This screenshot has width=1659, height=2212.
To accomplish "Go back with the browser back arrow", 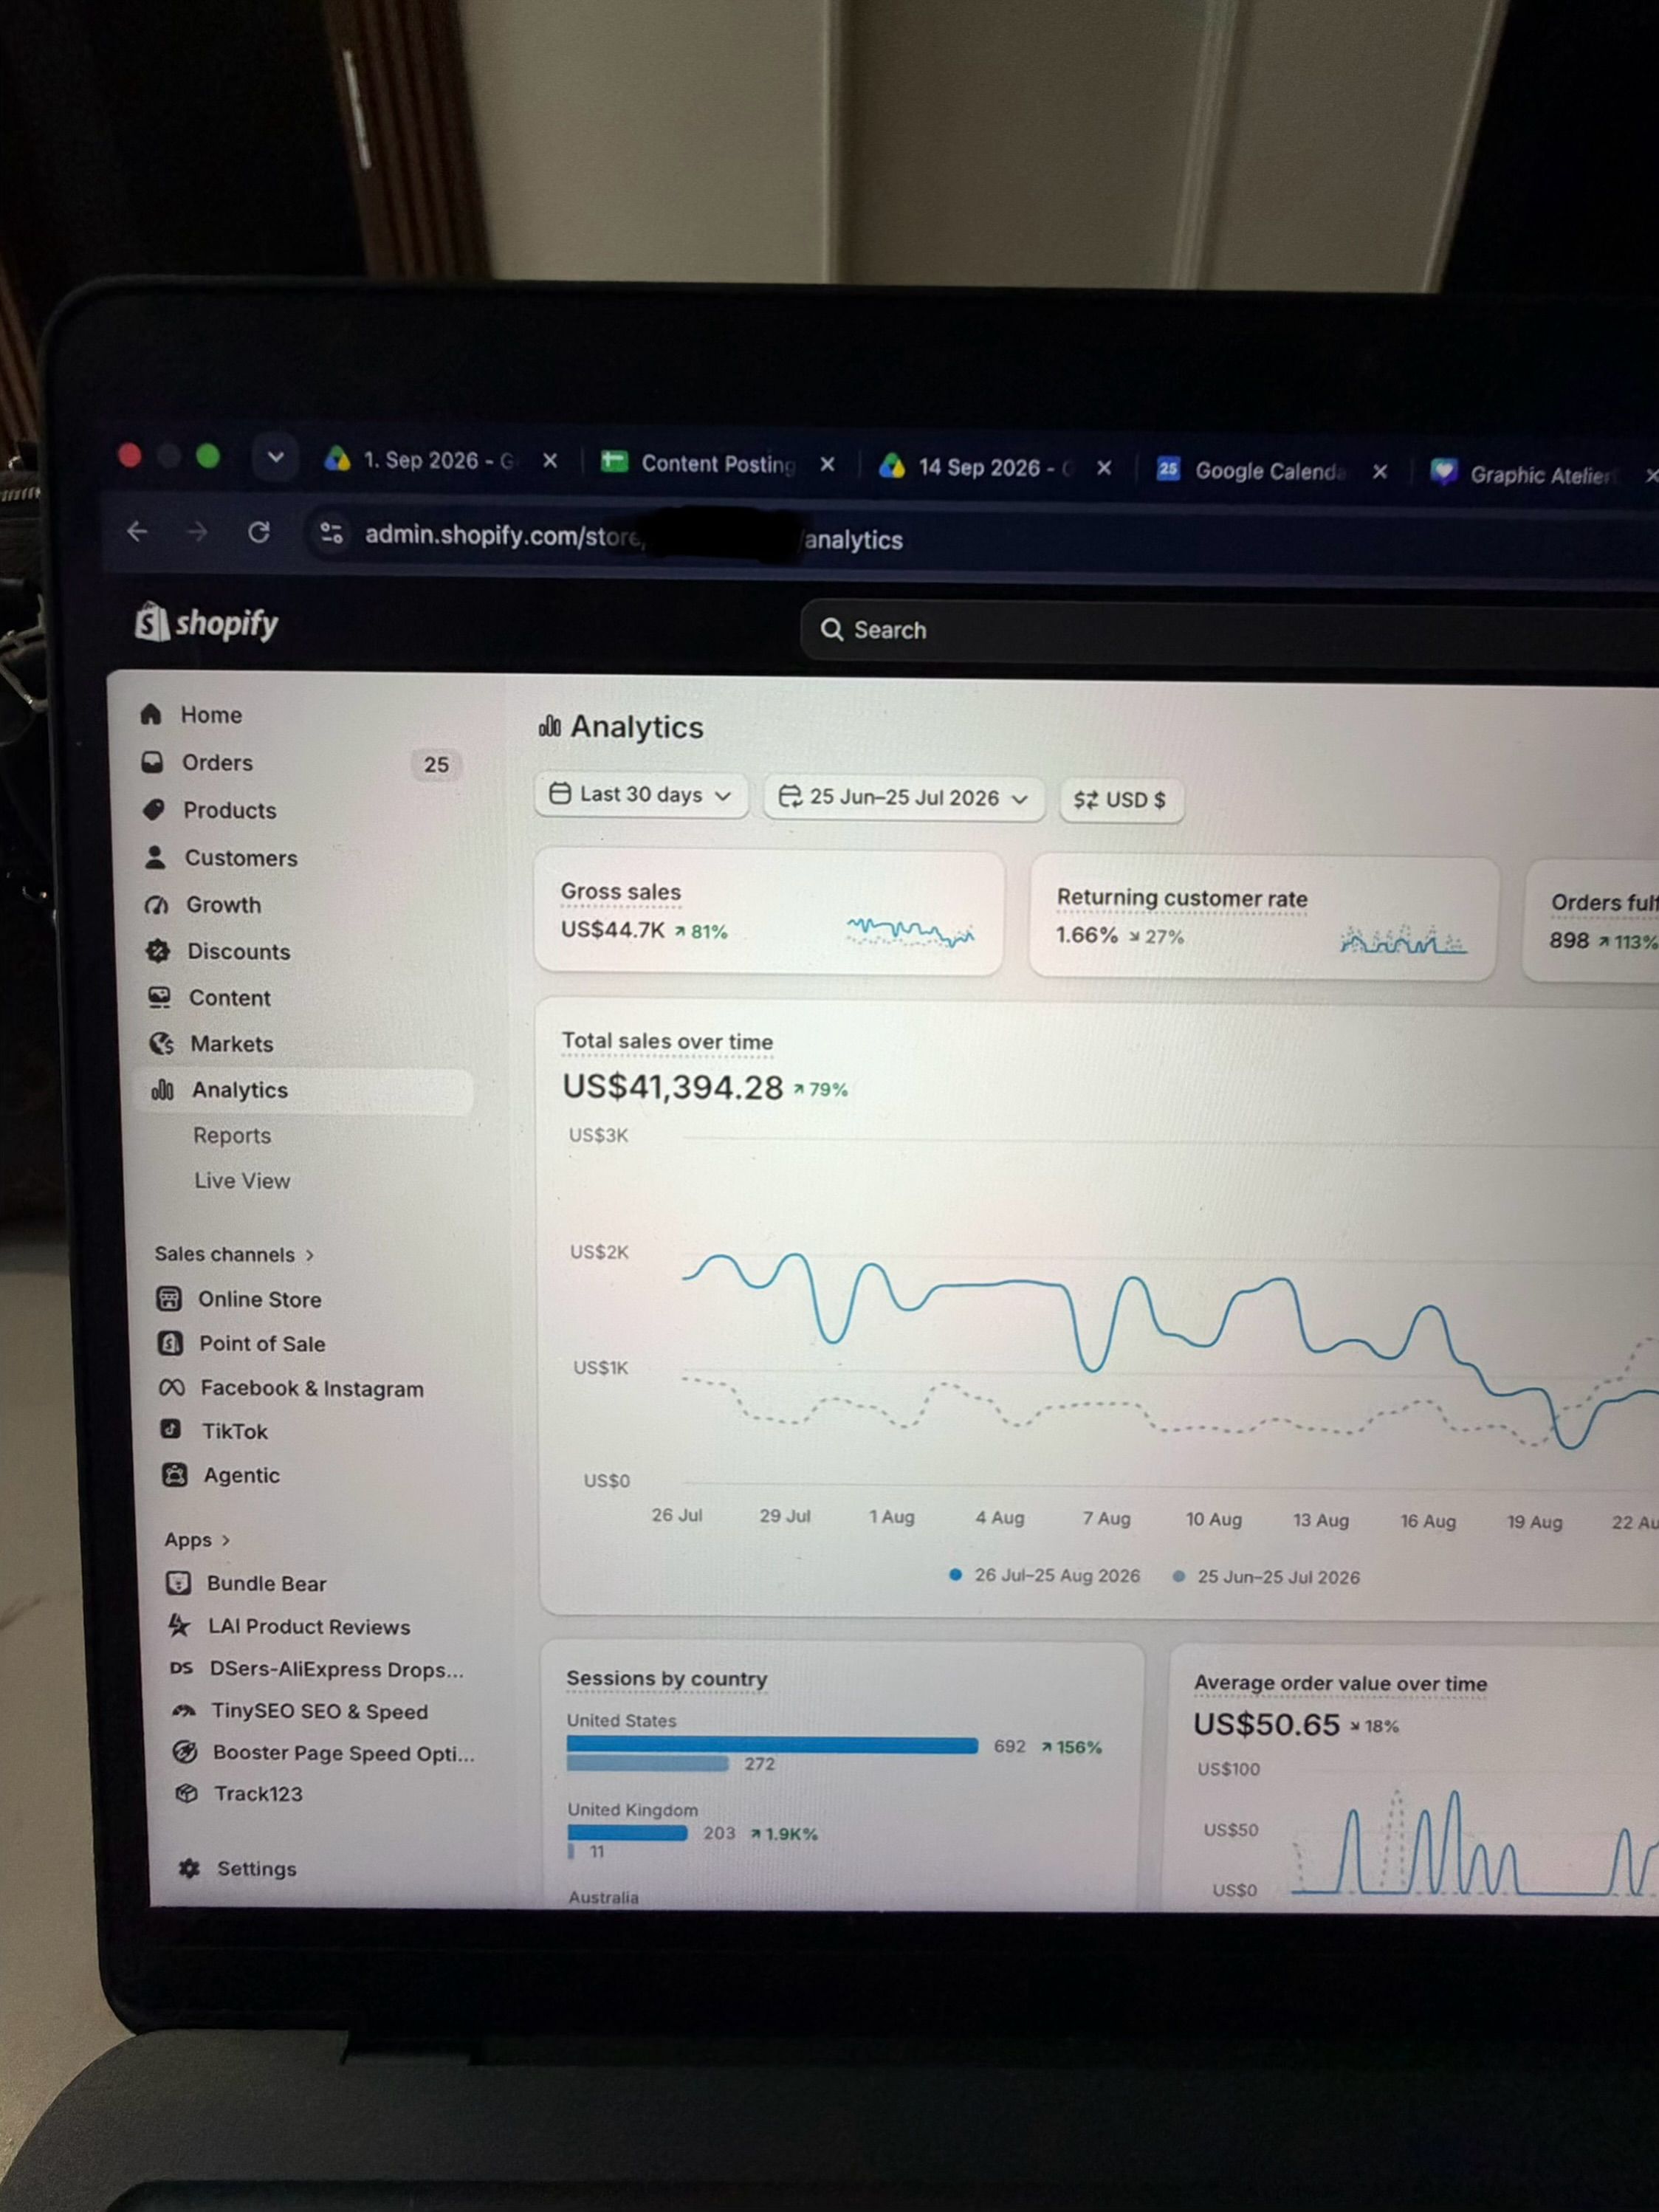I will 137,531.
